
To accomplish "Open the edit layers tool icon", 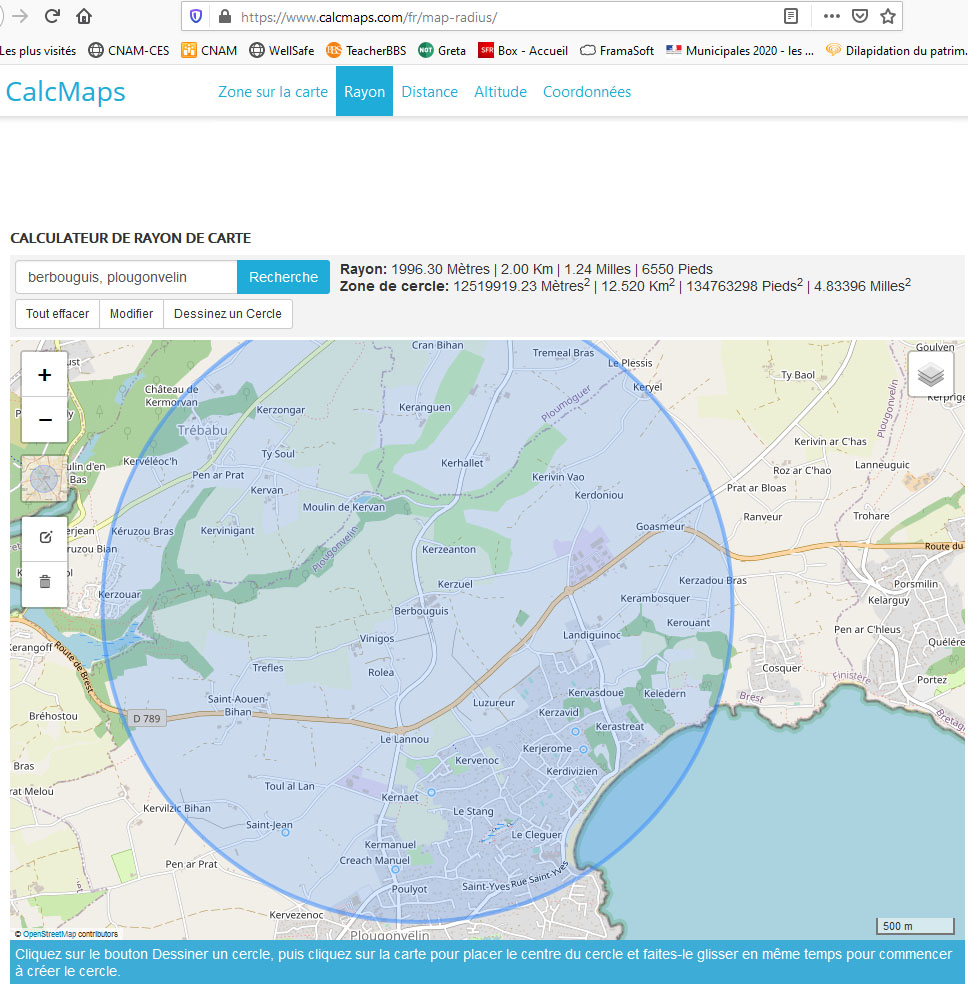I will coord(45,538).
